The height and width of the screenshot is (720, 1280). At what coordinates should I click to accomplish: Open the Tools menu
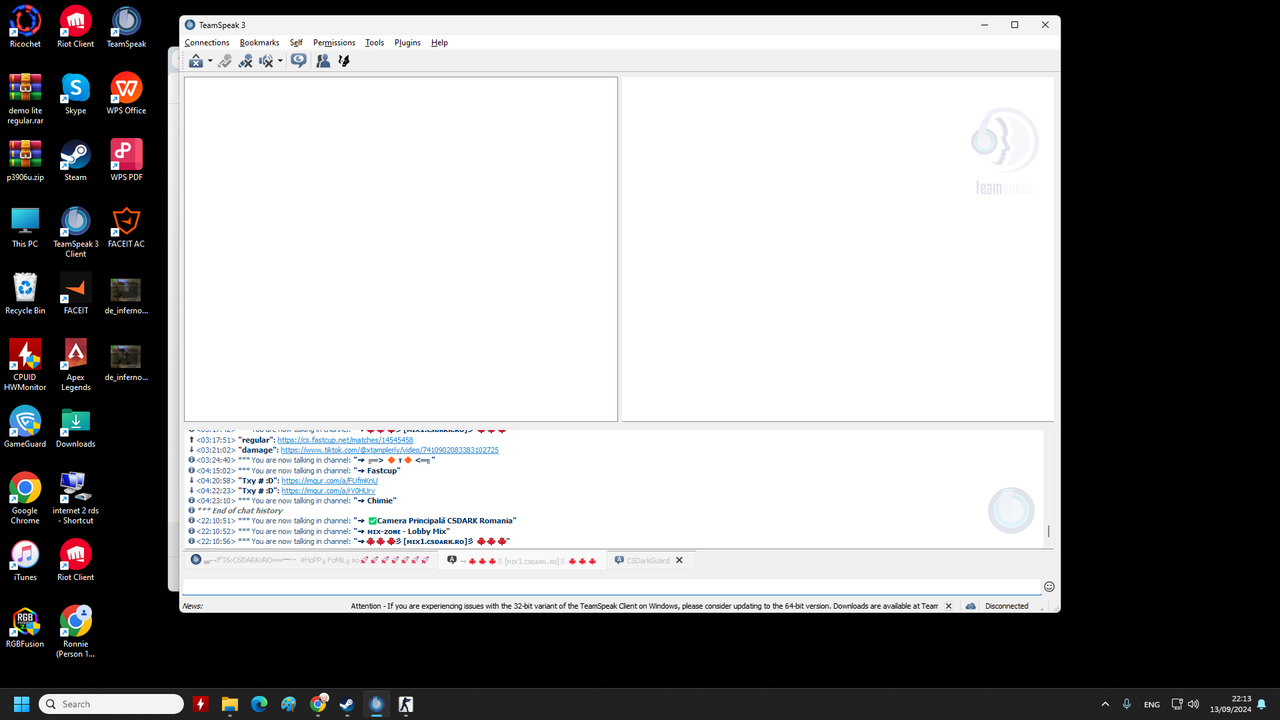click(374, 43)
